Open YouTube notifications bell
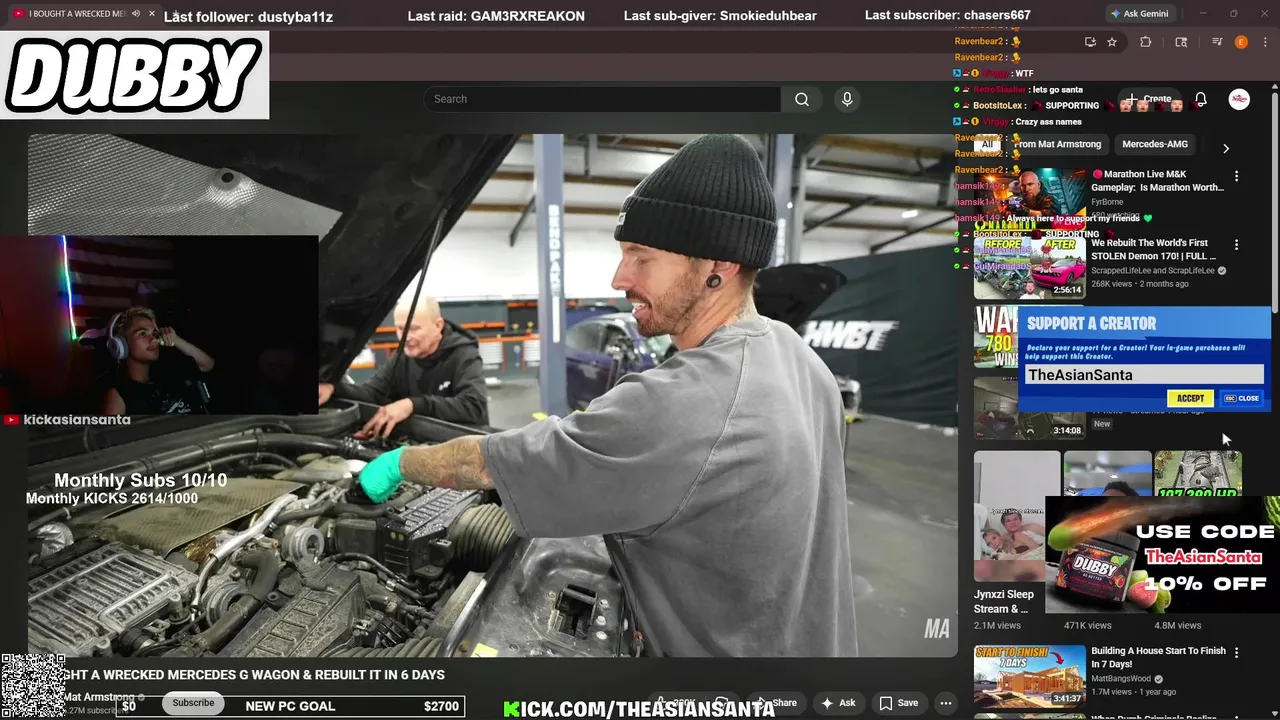Viewport: 1280px width, 720px height. pyautogui.click(x=1201, y=99)
